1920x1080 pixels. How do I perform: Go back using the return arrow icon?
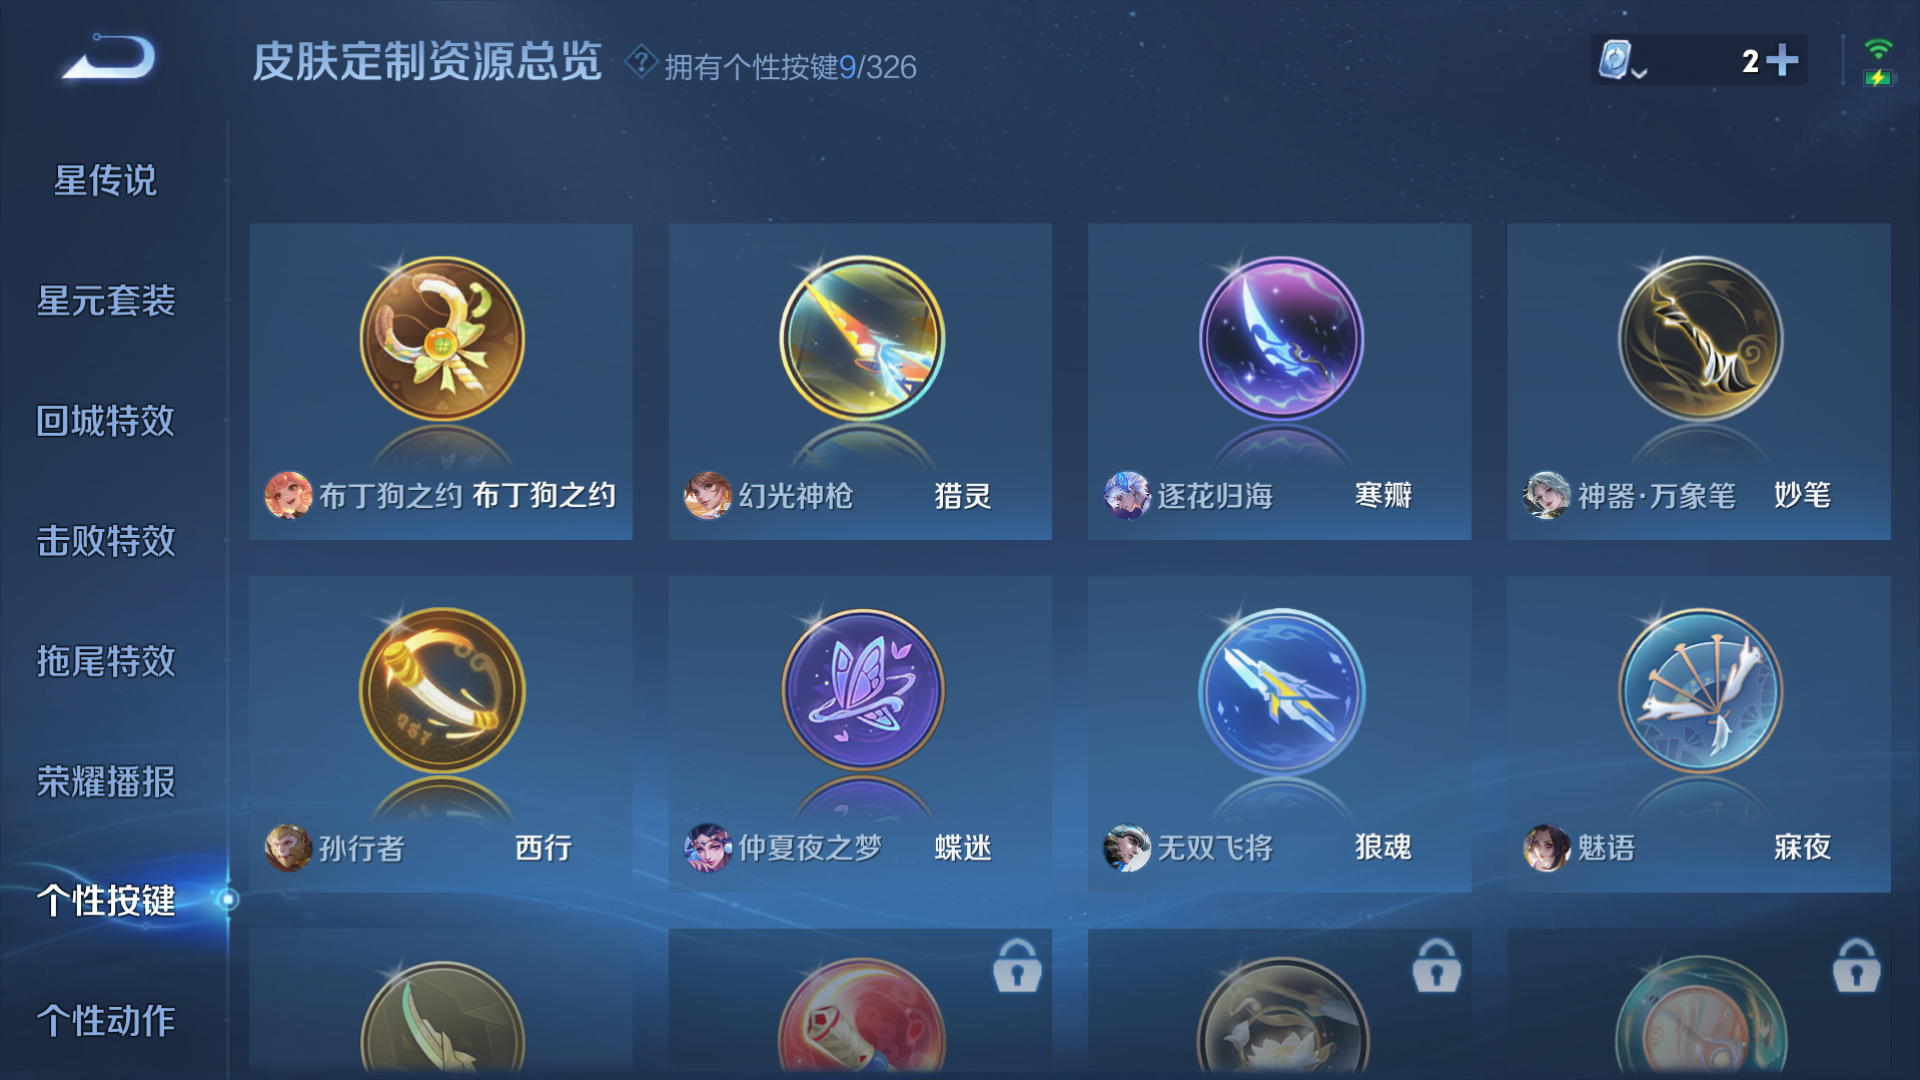click(109, 57)
